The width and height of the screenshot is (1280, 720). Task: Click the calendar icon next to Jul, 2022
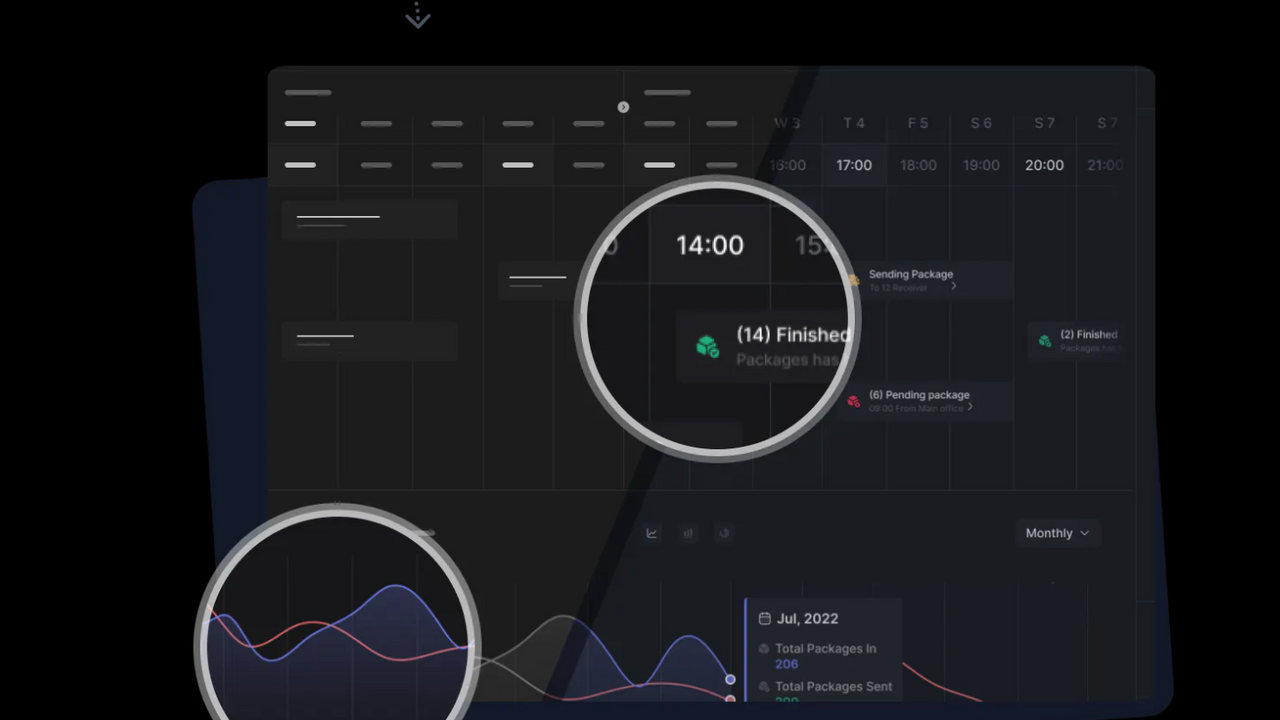[765, 619]
